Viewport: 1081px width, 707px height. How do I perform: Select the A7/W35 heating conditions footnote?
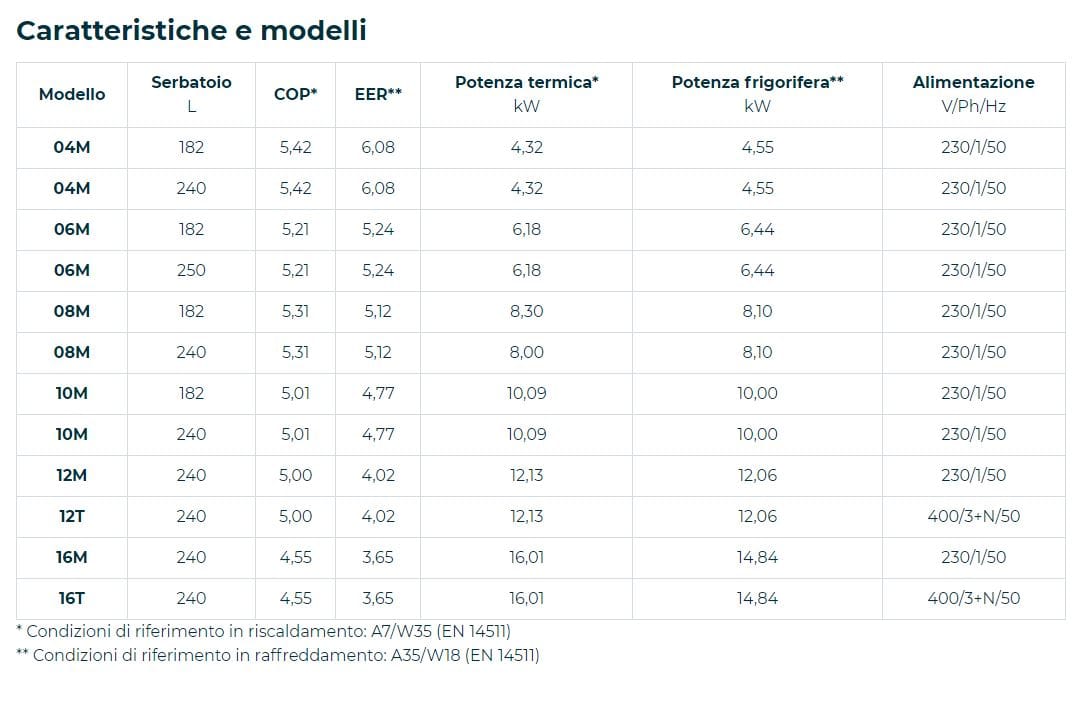pyautogui.click(x=269, y=631)
